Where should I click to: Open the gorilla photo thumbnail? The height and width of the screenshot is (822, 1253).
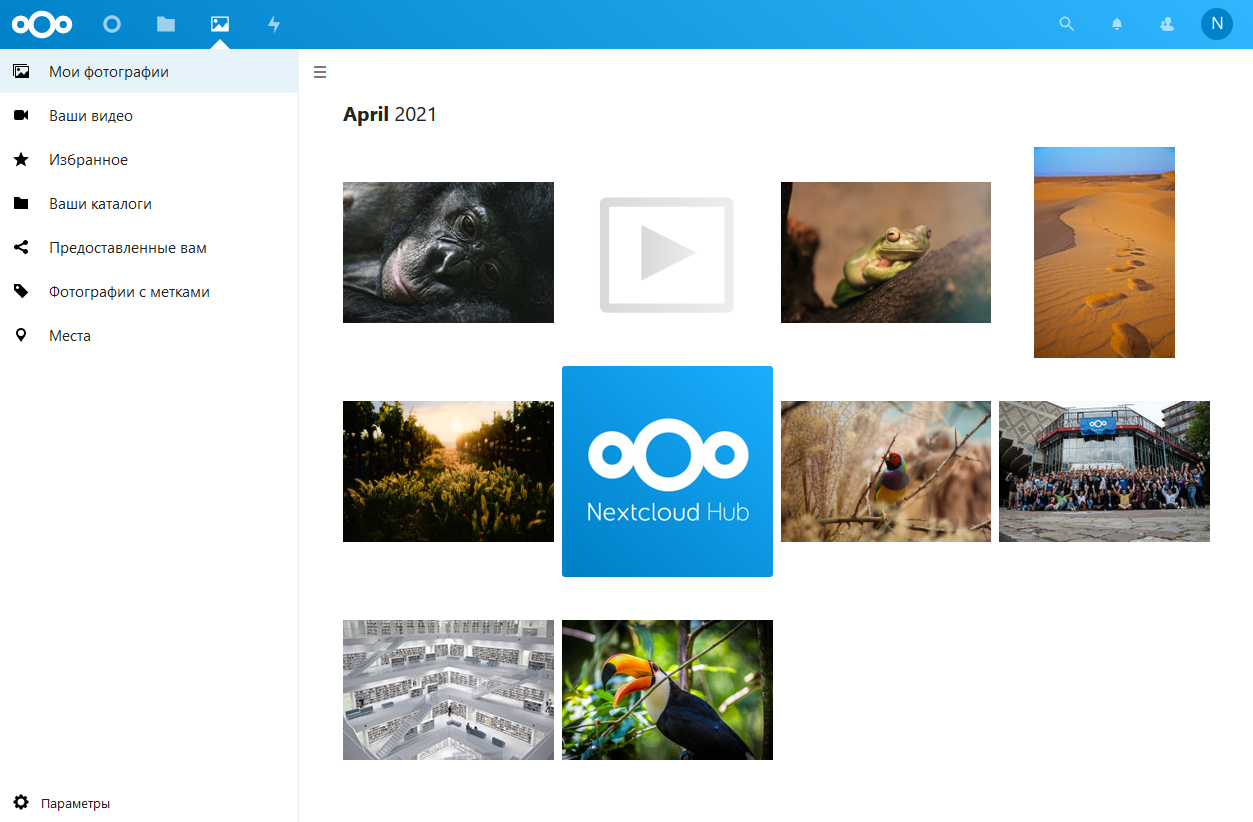coord(448,252)
